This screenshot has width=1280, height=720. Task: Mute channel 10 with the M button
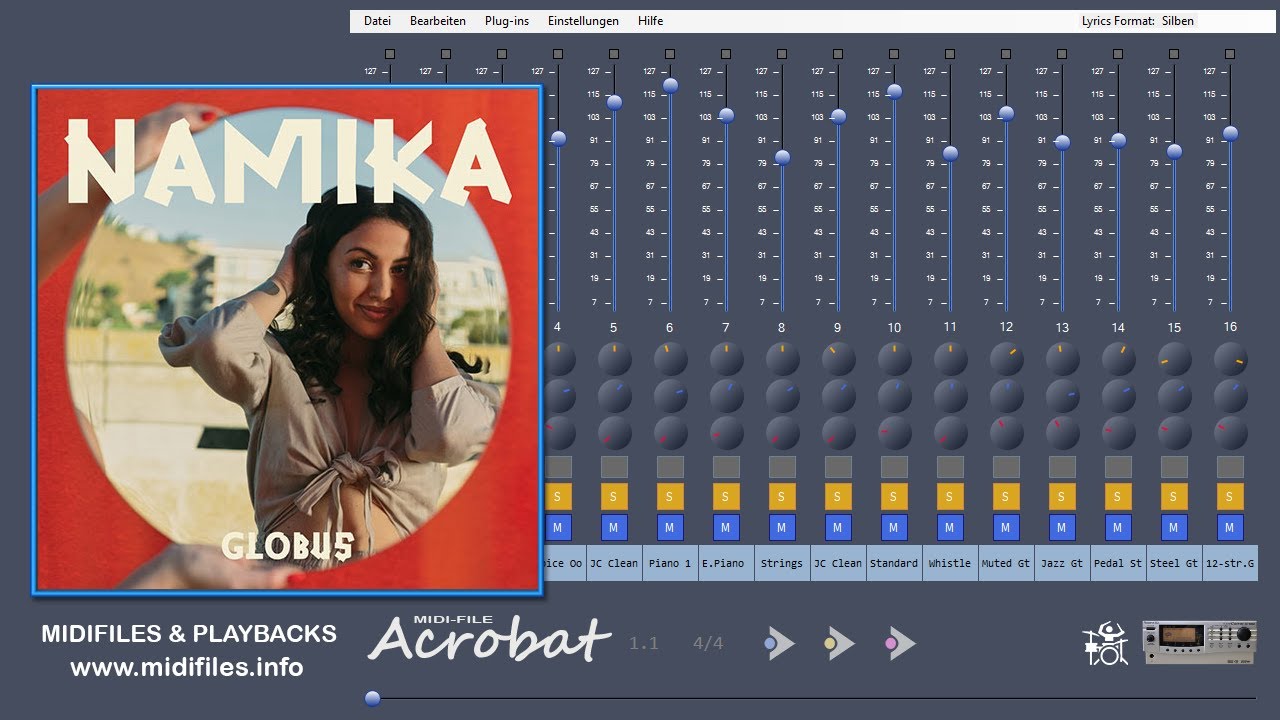pos(894,527)
